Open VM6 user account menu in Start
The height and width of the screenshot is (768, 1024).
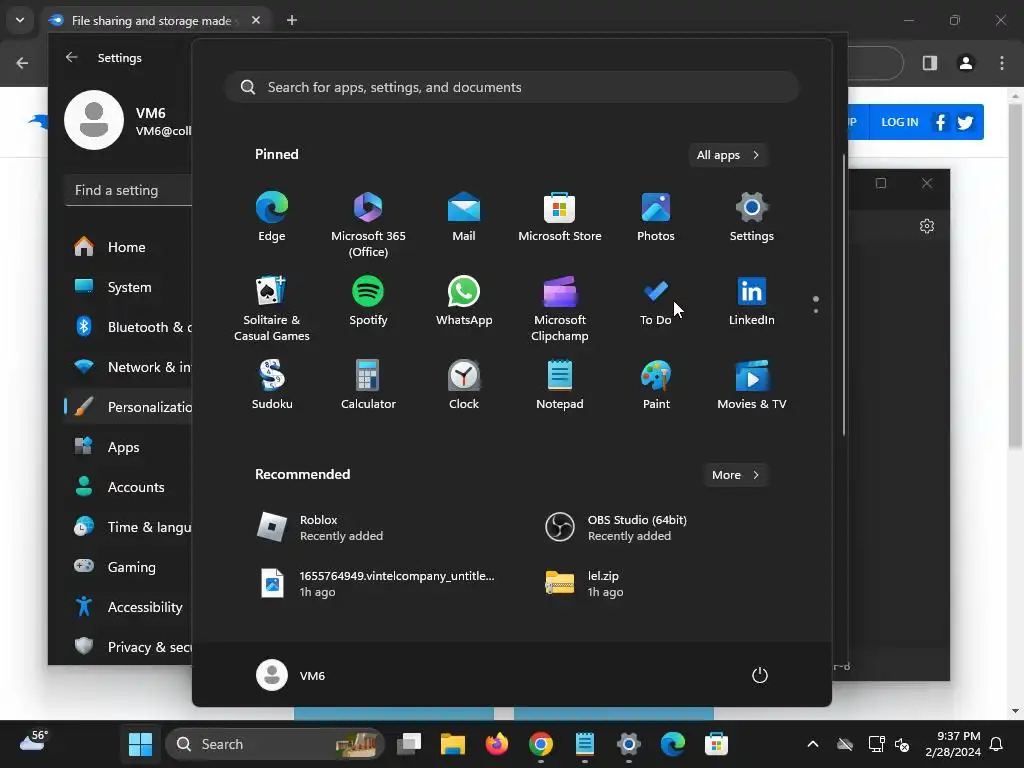pyautogui.click(x=291, y=675)
